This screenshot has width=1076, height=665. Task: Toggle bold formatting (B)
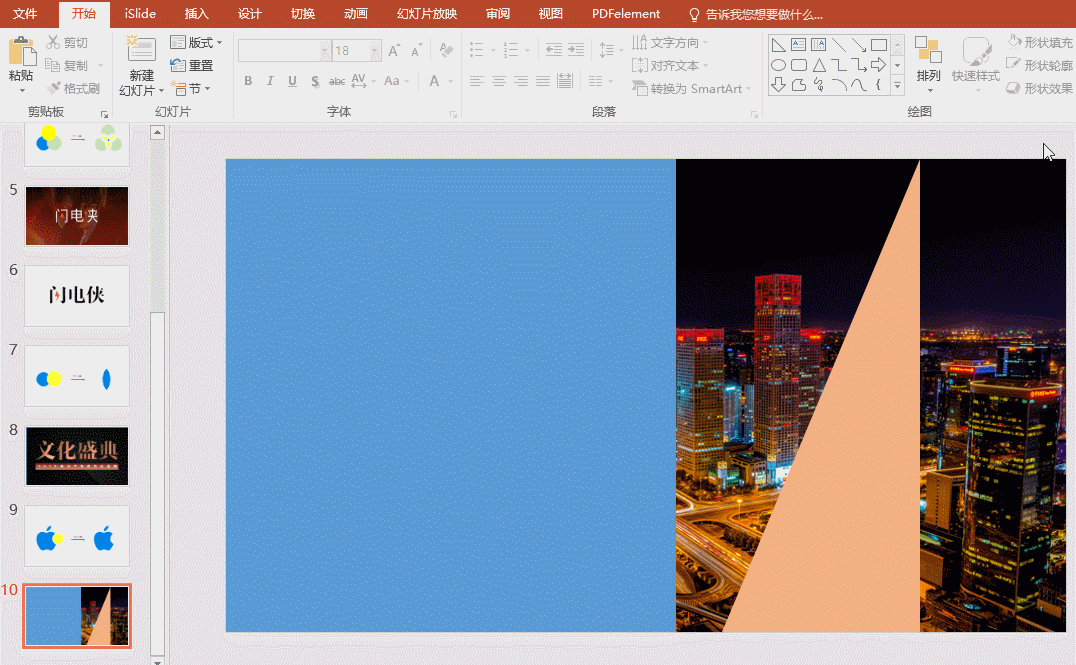[x=248, y=81]
